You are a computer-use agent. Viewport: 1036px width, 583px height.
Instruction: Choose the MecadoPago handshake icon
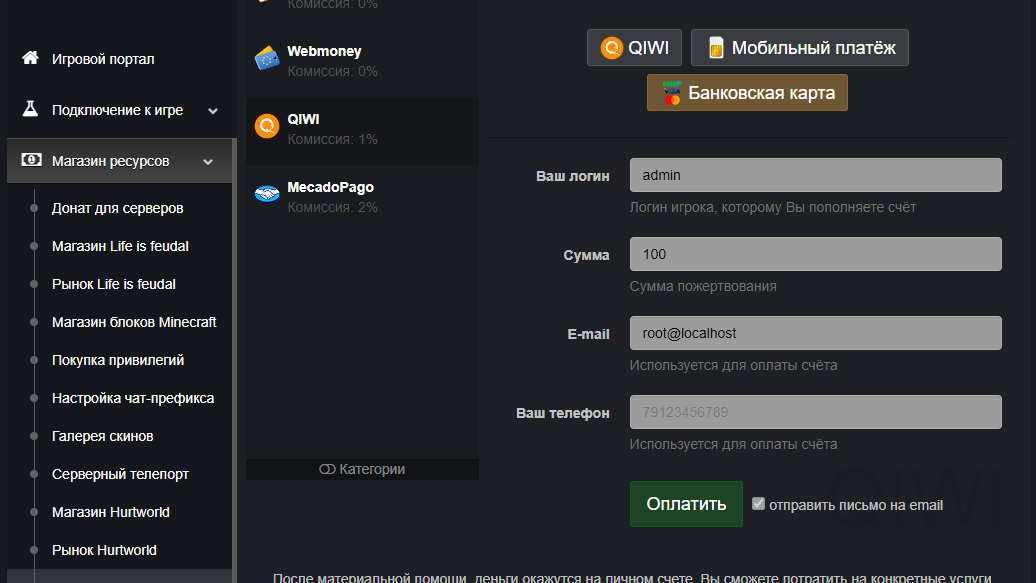(x=267, y=194)
